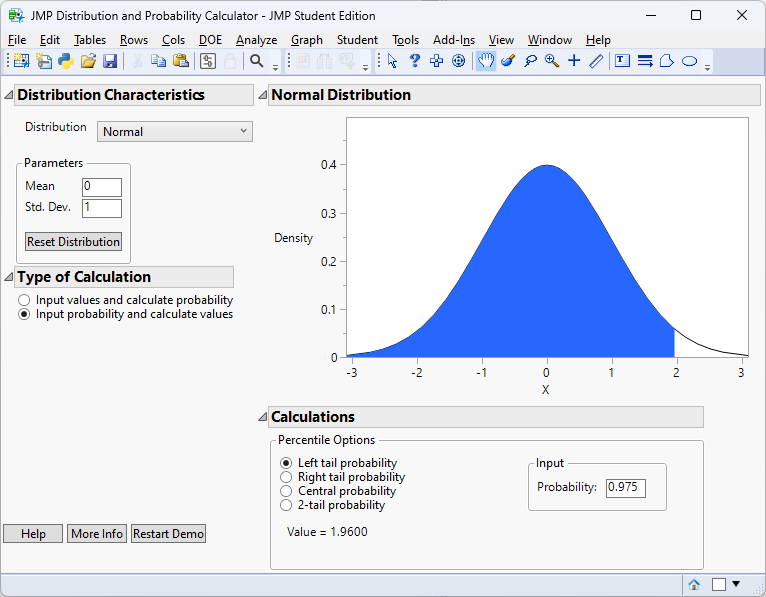Screen dimensions: 766x597
Task: Open the Distribution dropdown showing Normal
Action: coord(175,131)
